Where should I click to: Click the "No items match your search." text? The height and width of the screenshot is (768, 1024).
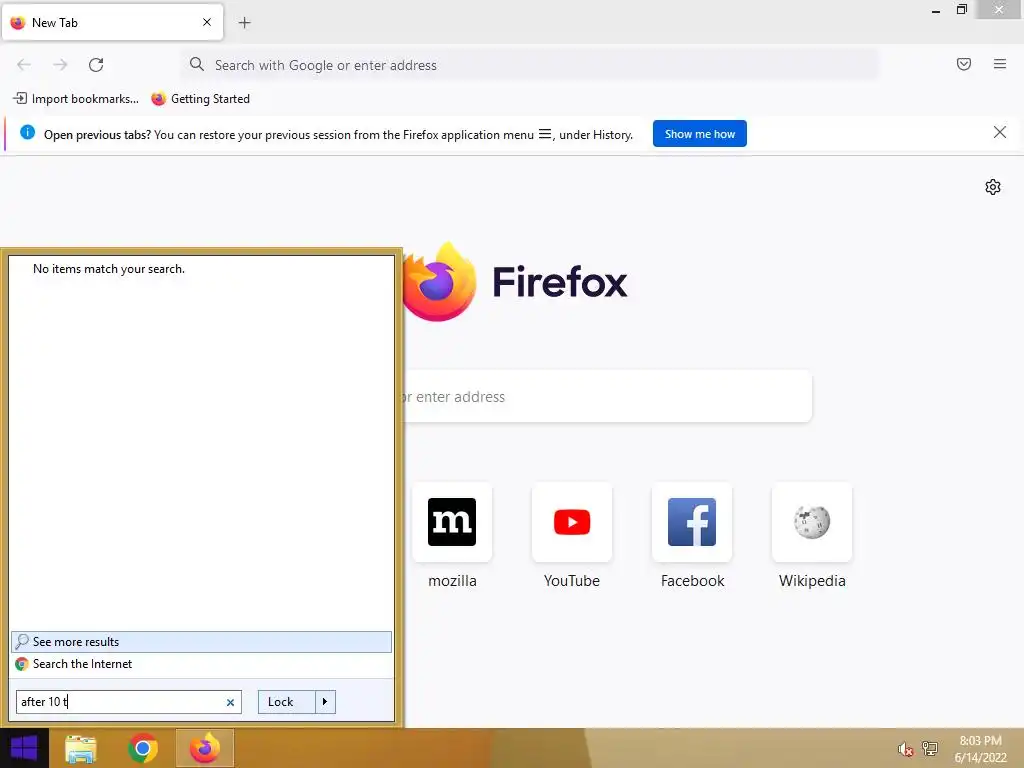[x=109, y=269]
